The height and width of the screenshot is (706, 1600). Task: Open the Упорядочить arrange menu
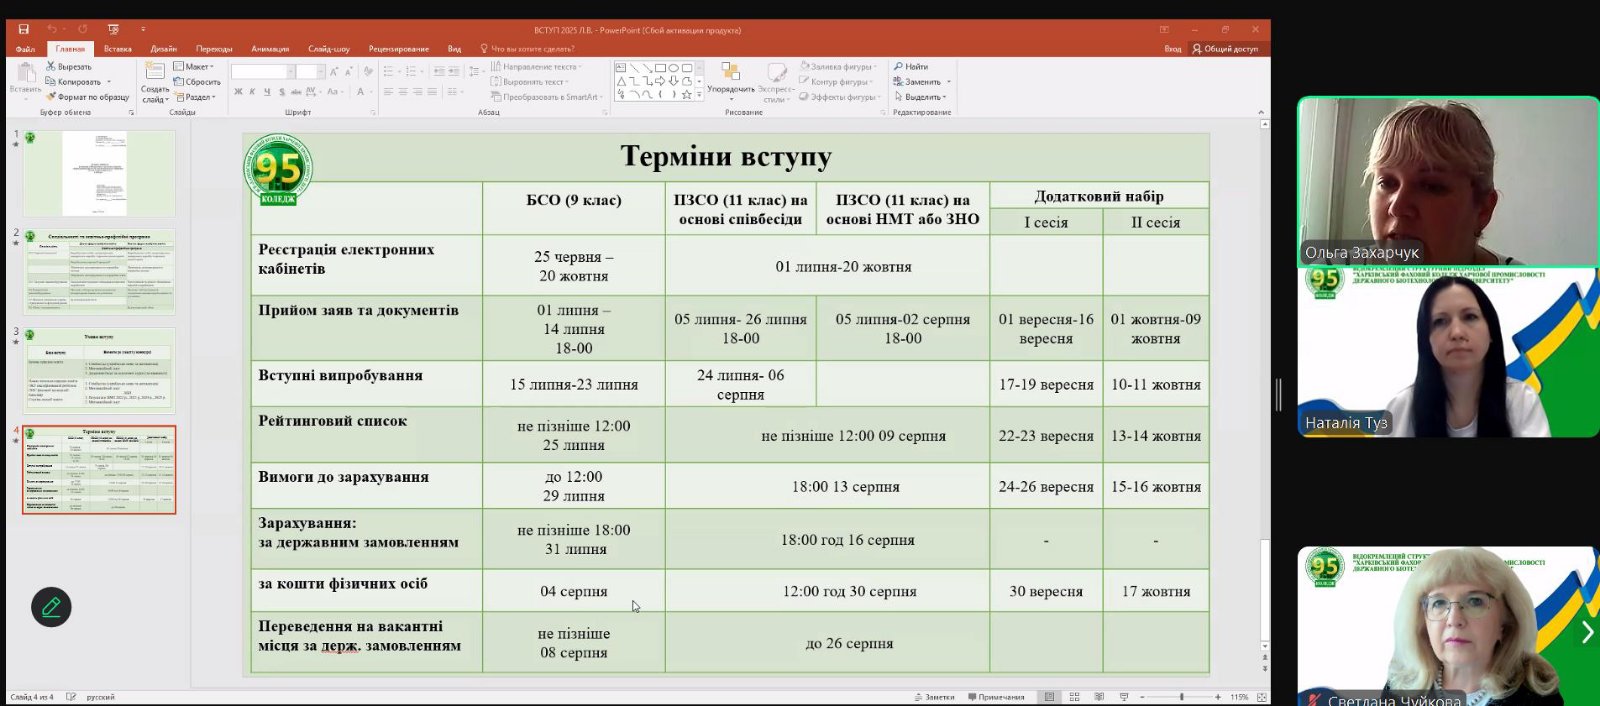(731, 80)
